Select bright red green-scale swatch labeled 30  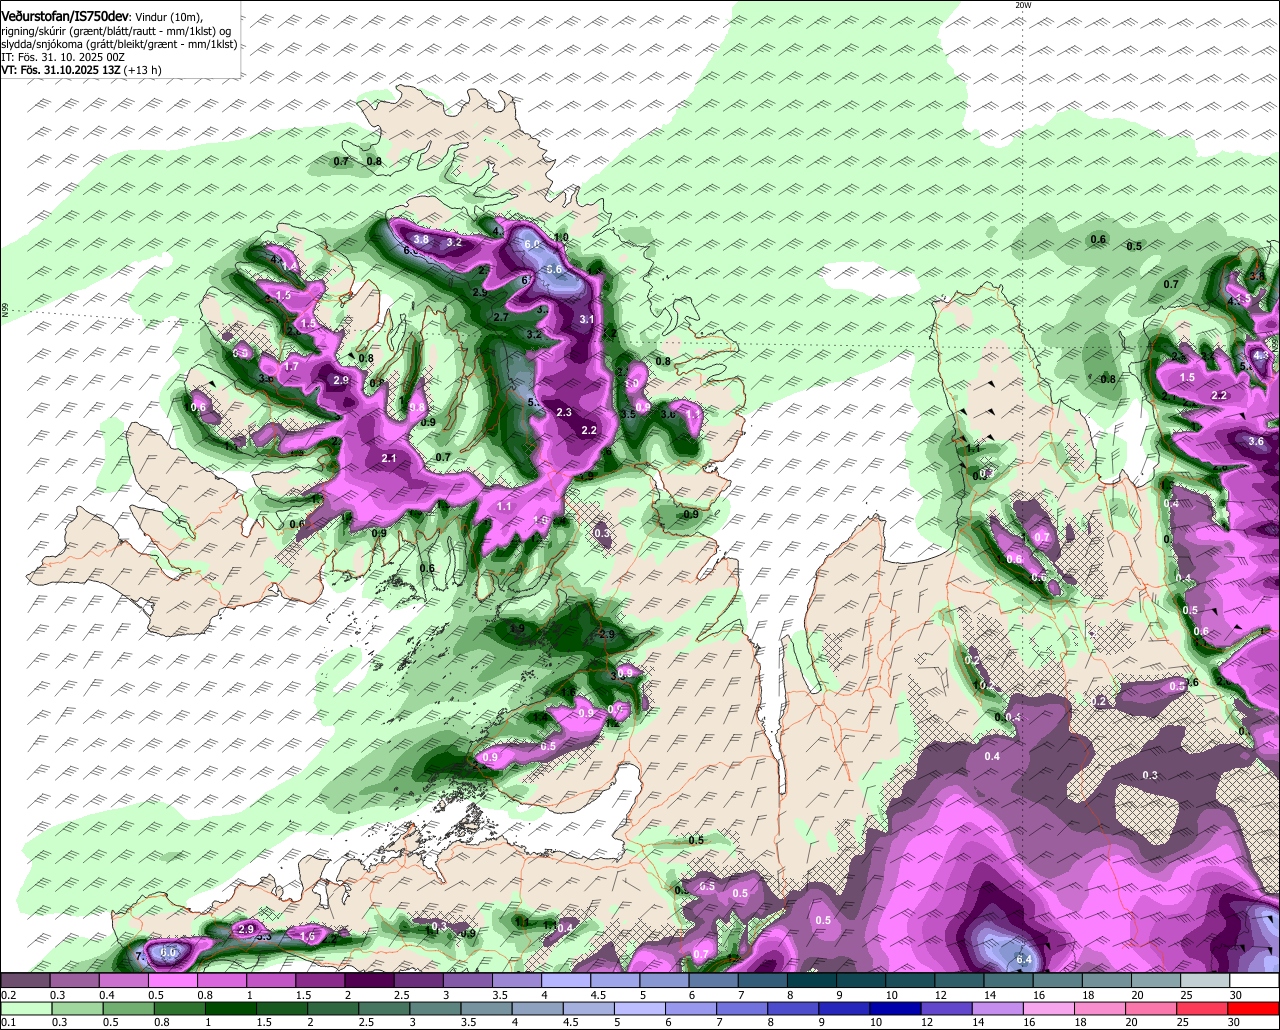tap(1255, 1008)
